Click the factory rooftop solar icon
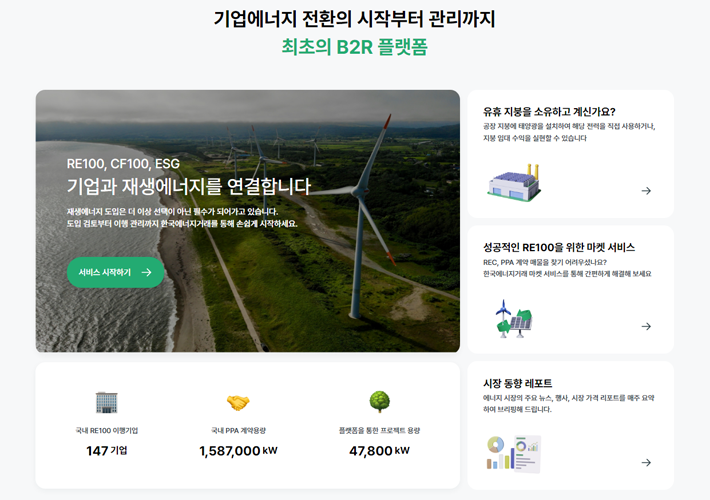 point(514,183)
